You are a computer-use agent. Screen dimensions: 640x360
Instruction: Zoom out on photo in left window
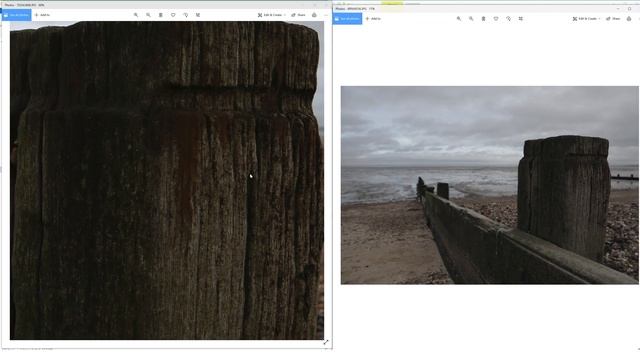tap(148, 15)
